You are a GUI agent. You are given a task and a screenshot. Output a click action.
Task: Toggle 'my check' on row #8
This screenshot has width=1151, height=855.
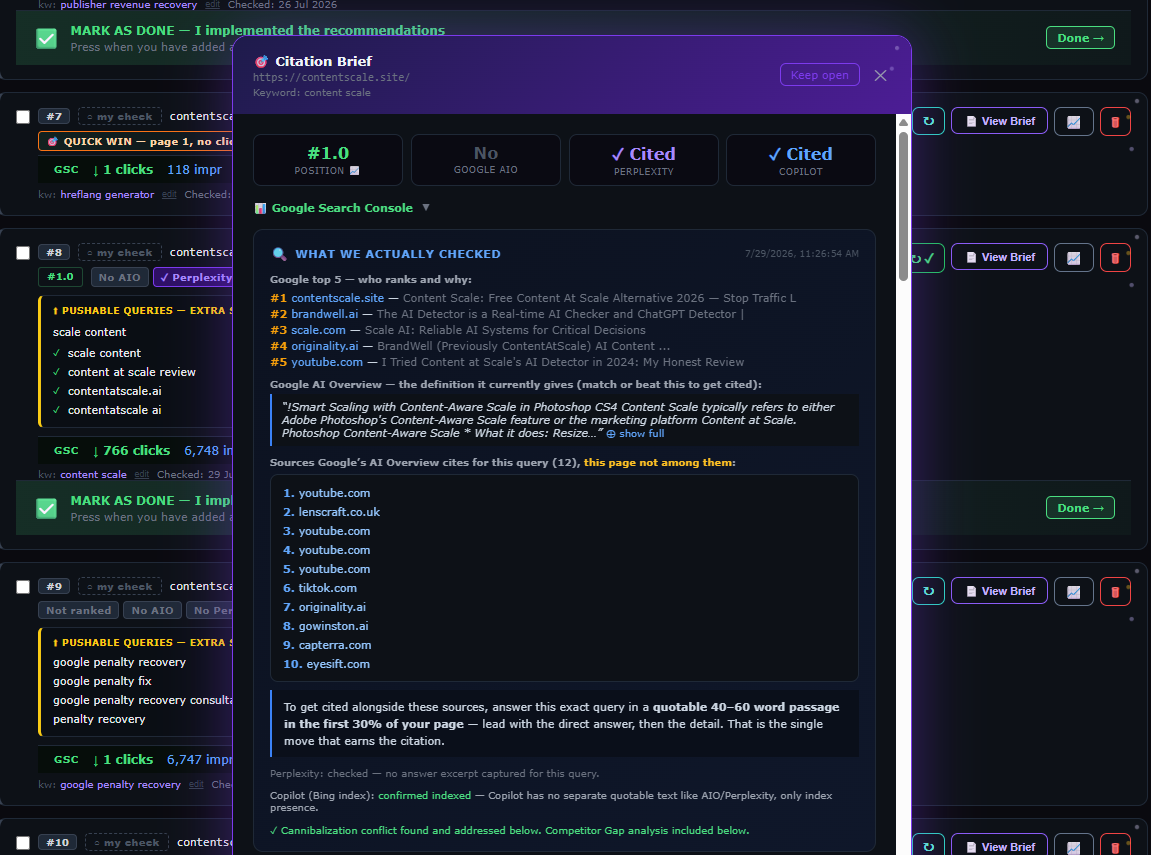[x=120, y=252]
